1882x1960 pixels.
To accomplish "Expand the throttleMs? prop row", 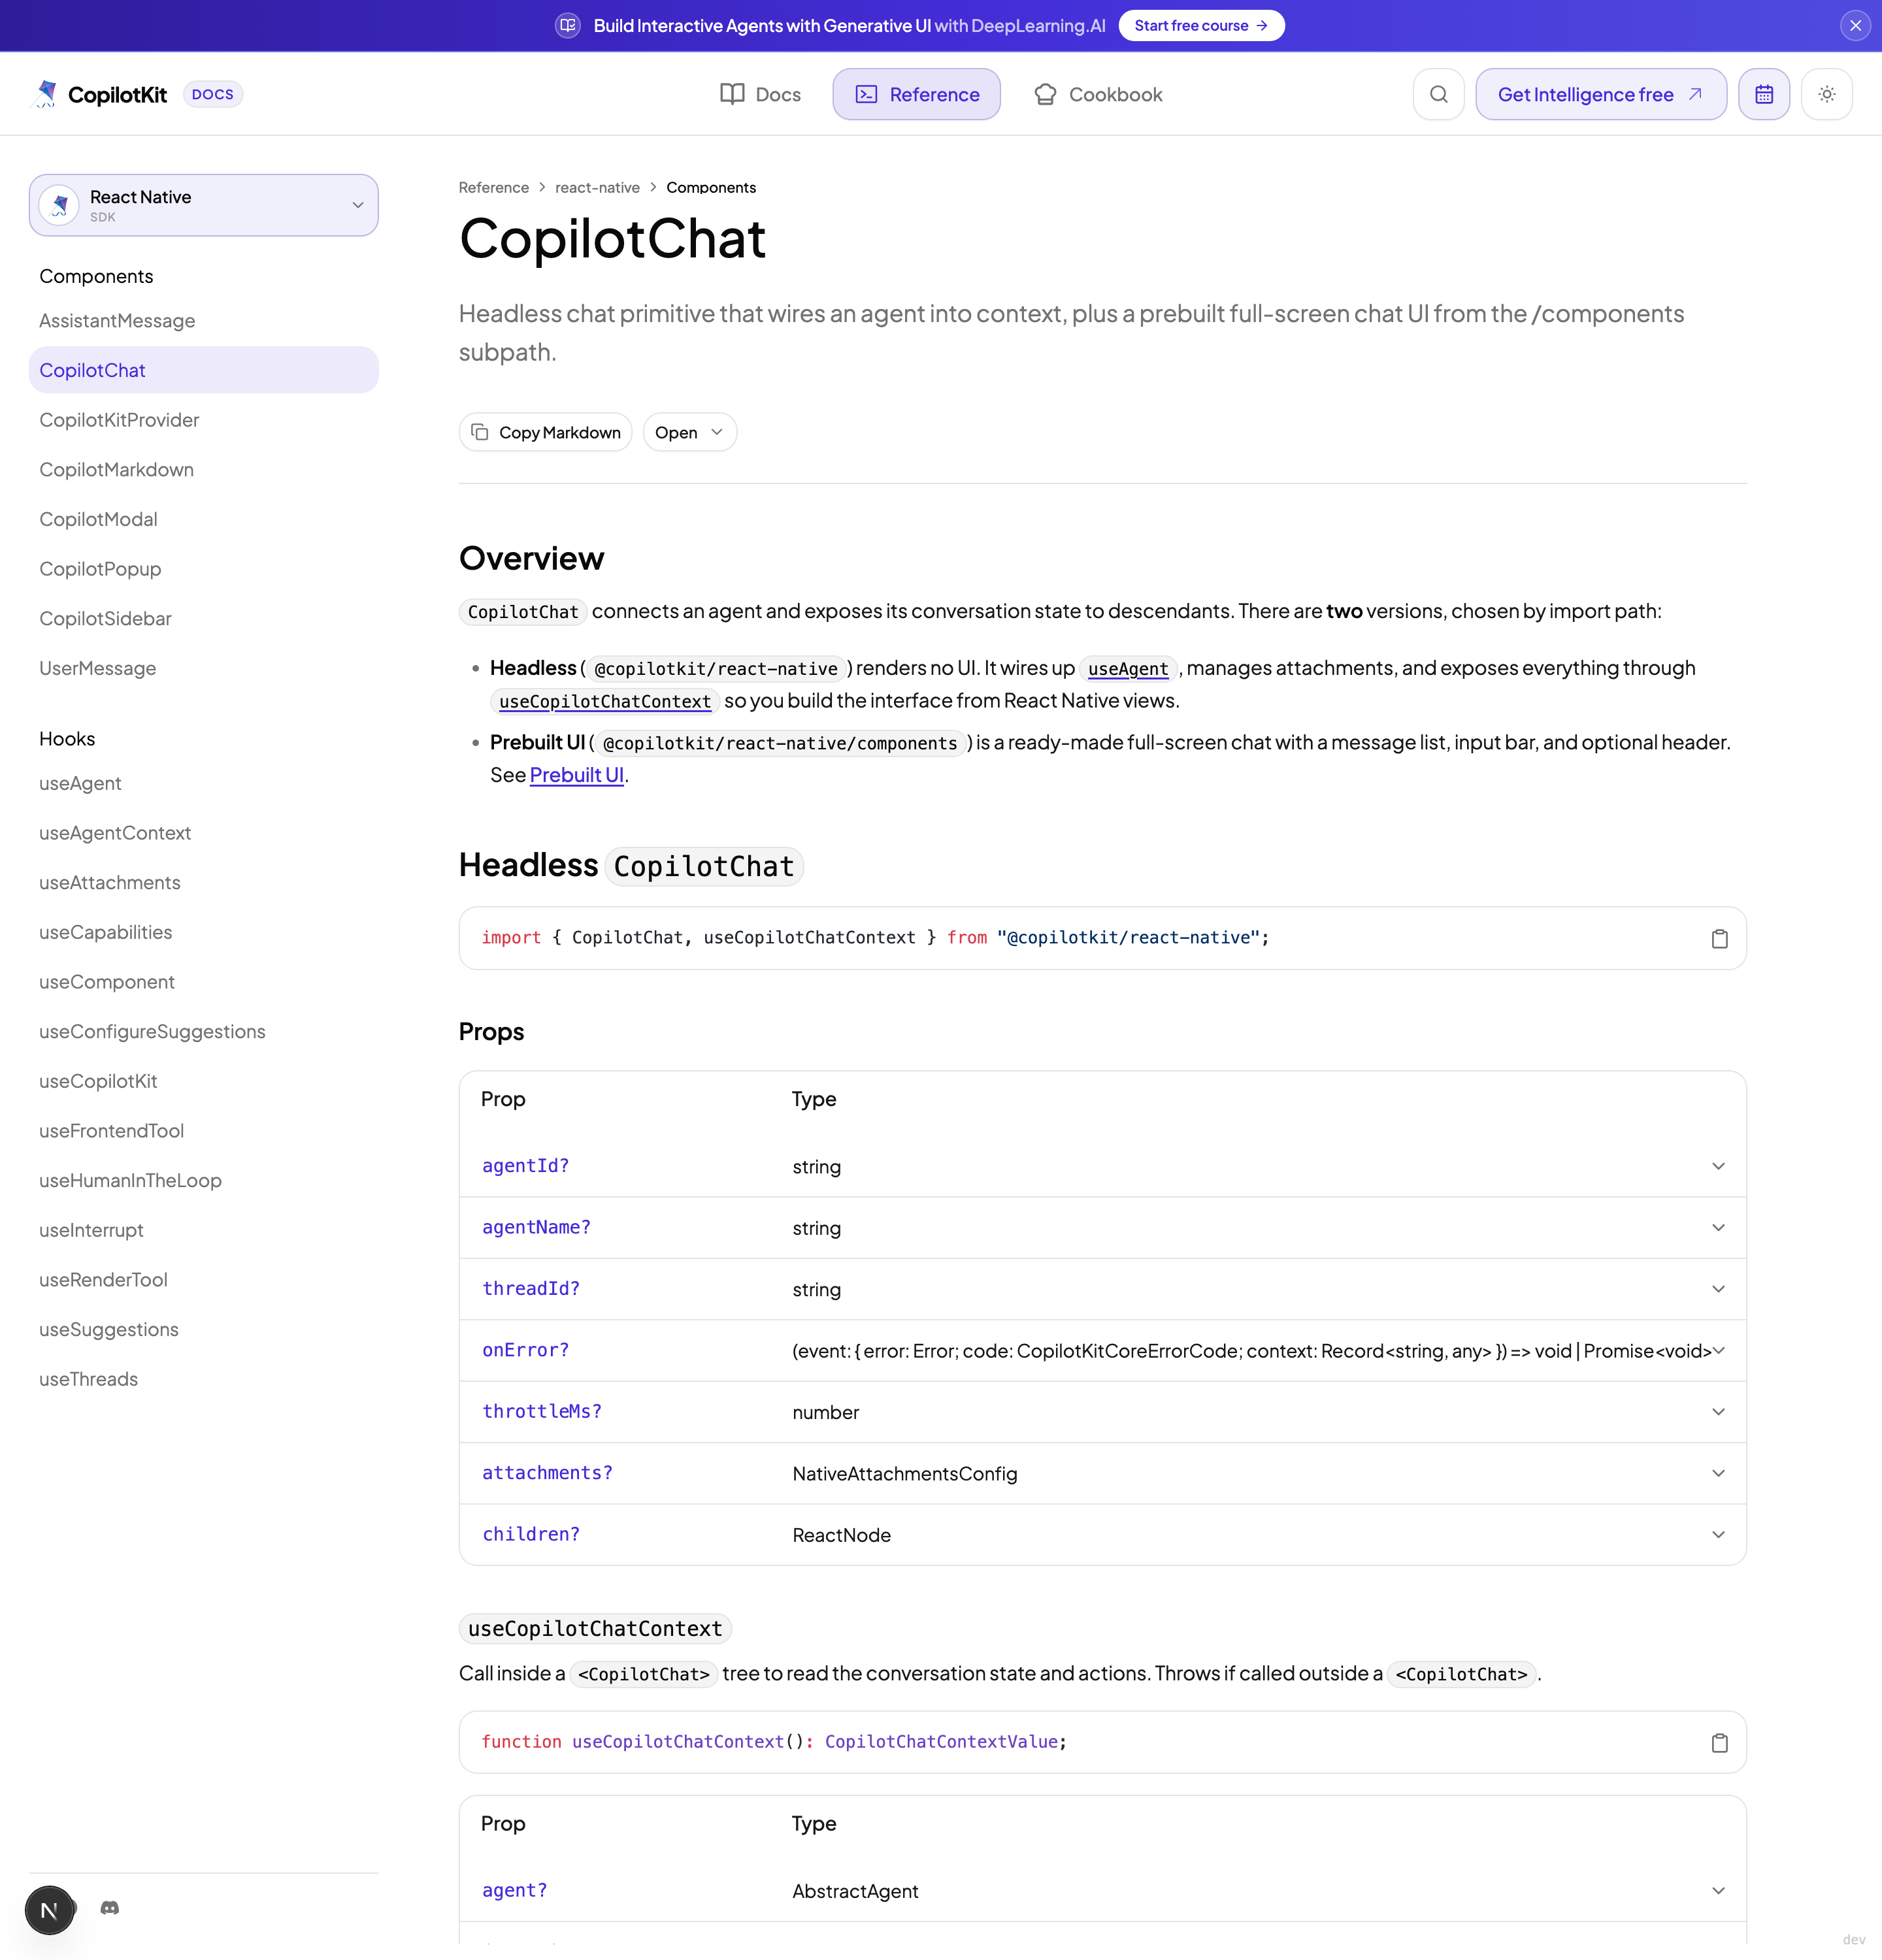I will (x=1103, y=1412).
